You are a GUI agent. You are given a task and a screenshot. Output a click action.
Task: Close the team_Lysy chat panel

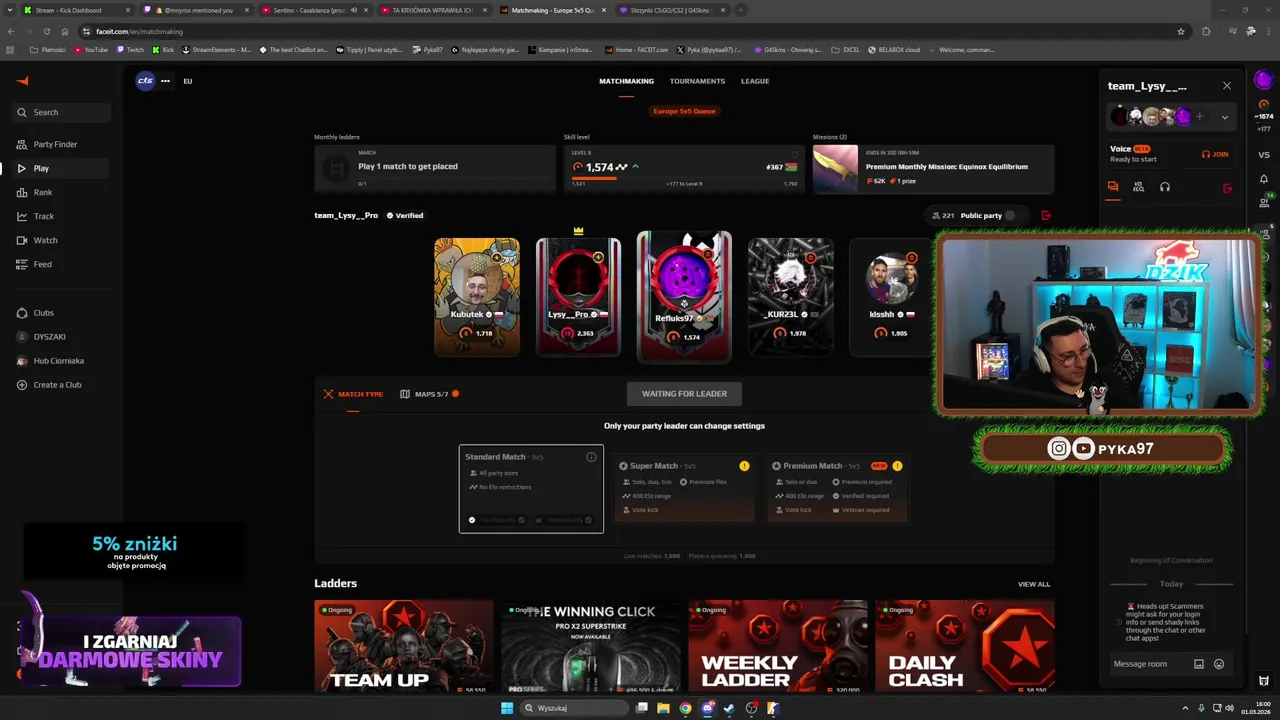coord(1227,86)
